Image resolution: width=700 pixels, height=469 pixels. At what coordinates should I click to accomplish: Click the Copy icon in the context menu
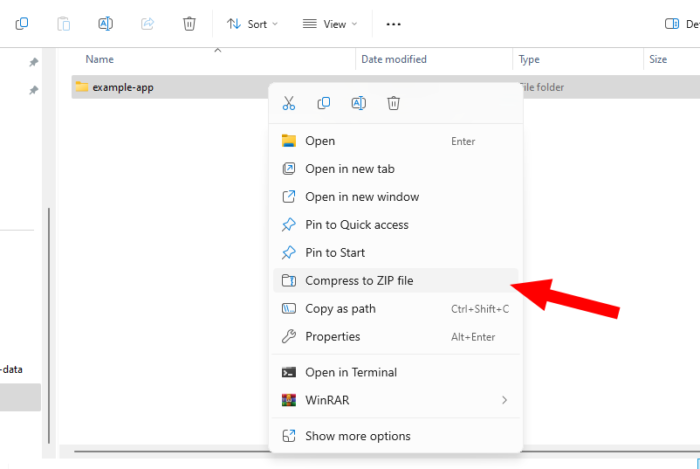(324, 103)
